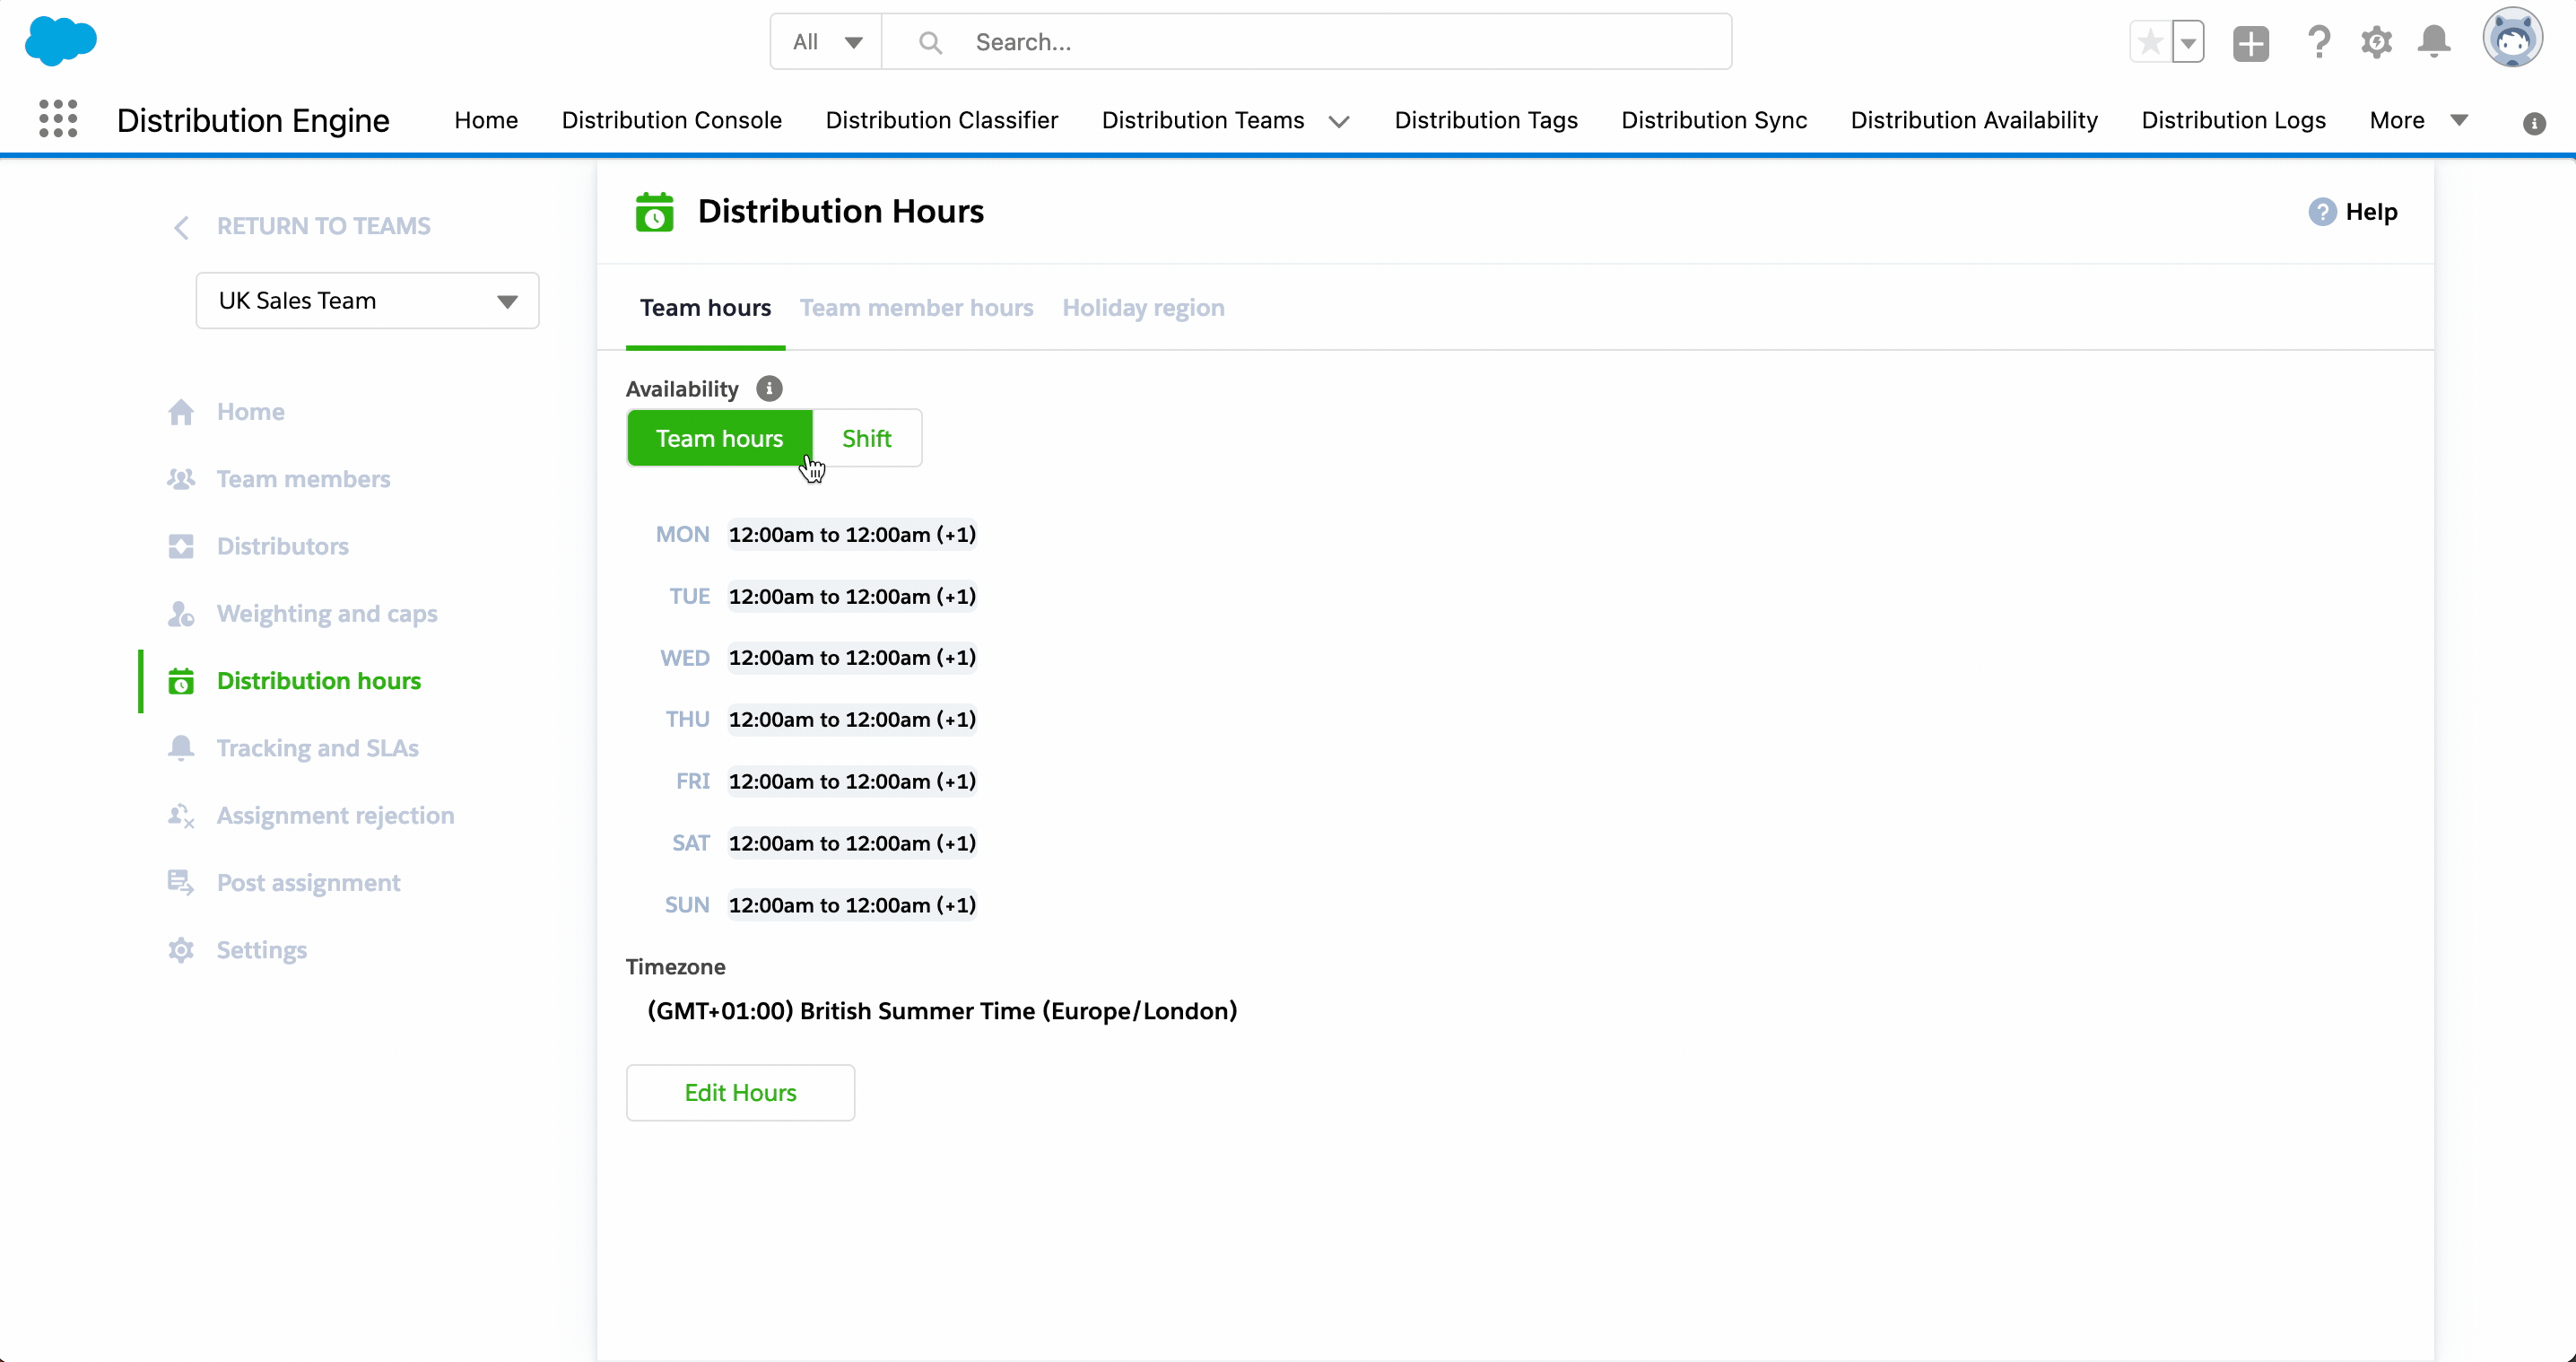Open Distributors in the sidebar
The width and height of the screenshot is (2576, 1362).
[x=282, y=546]
